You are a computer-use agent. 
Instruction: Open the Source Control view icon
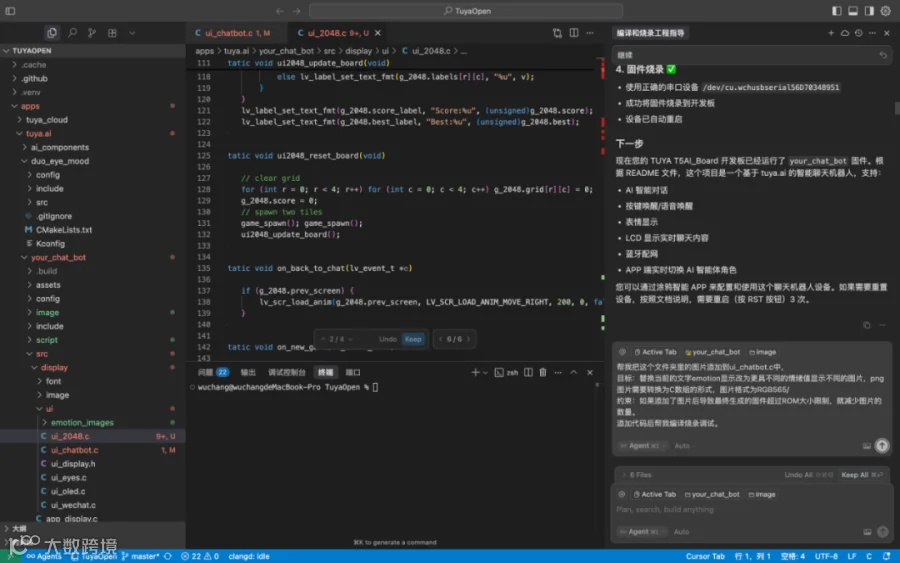pos(92,33)
